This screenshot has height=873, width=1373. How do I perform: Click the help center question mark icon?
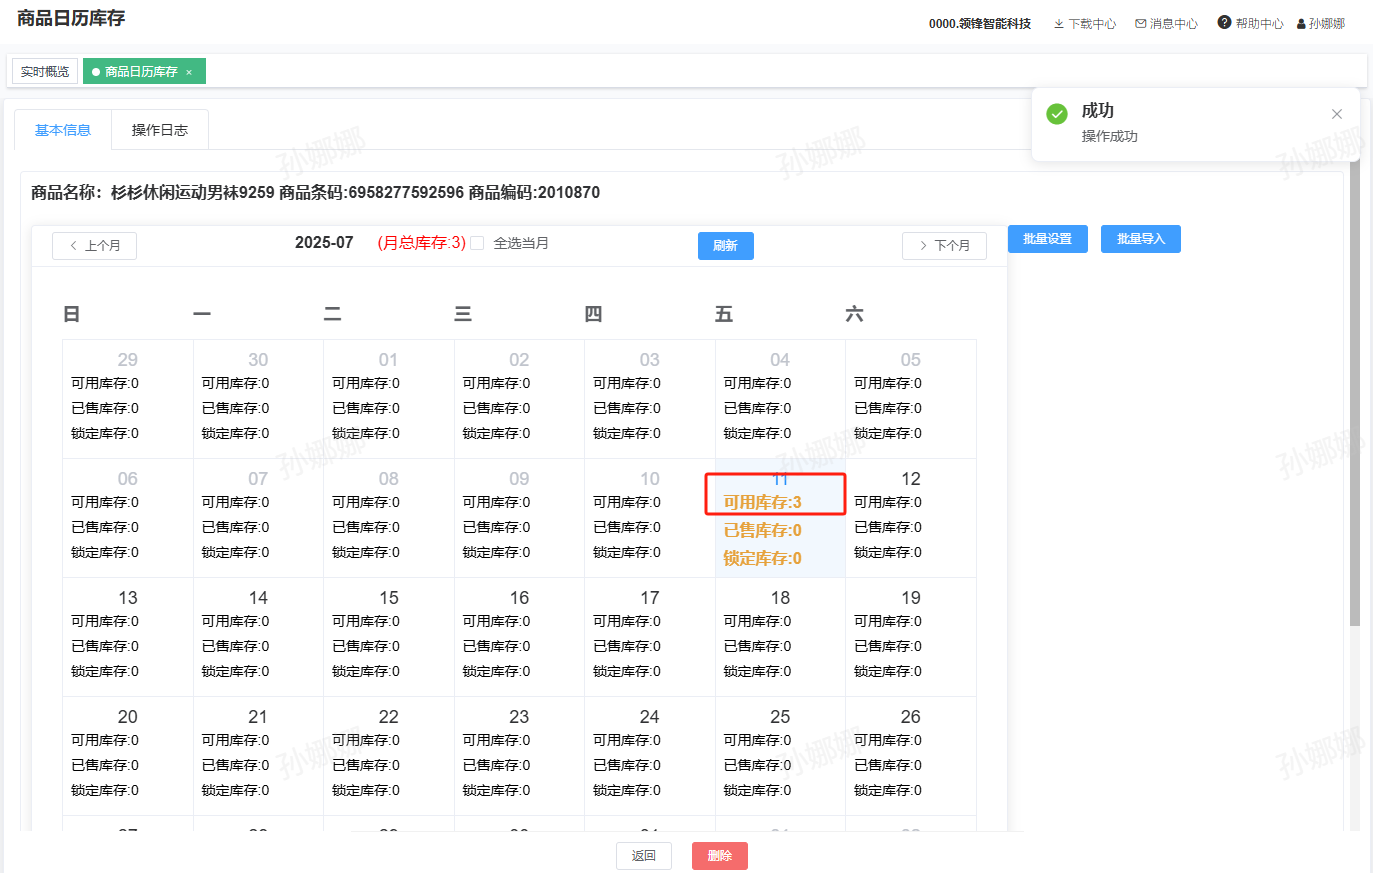tap(1224, 23)
